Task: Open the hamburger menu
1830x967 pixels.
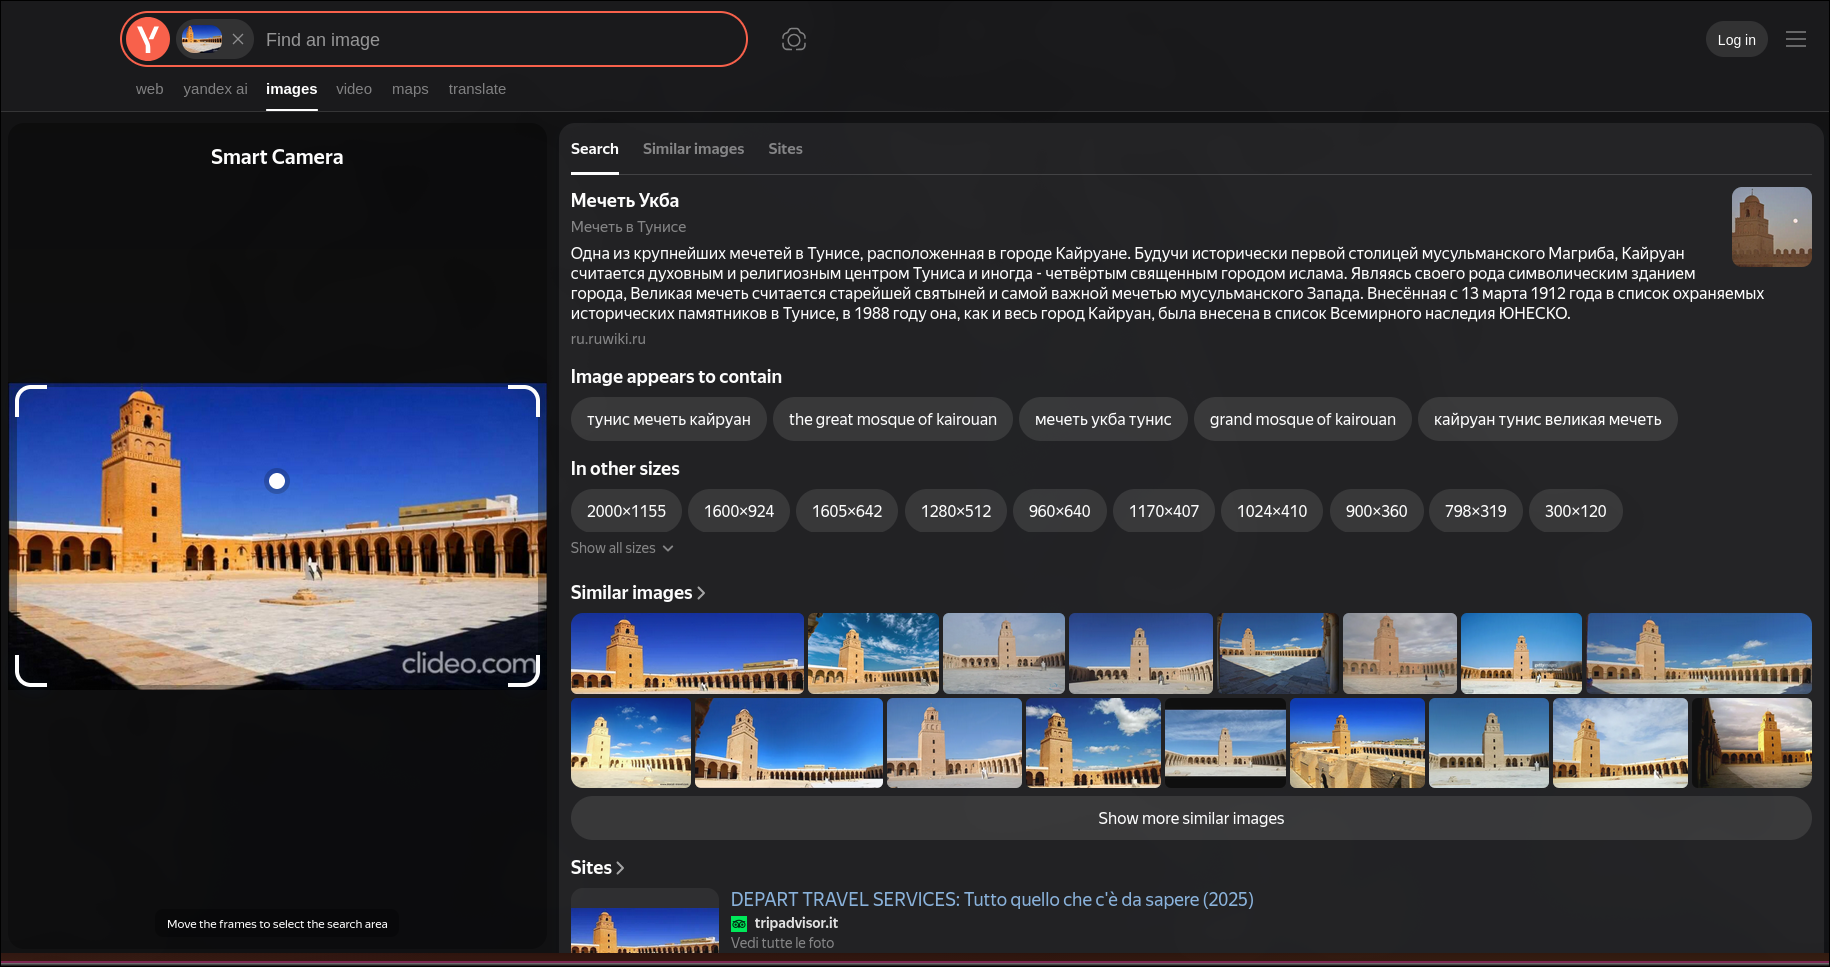Action: pos(1796,39)
